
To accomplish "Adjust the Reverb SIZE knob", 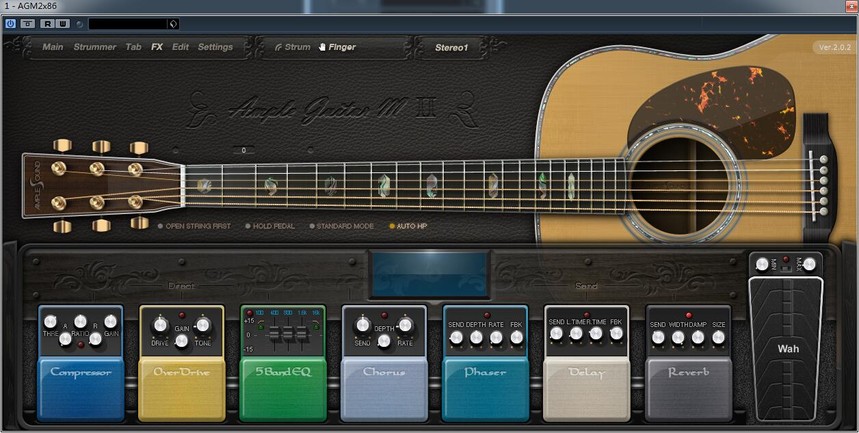I will point(718,338).
